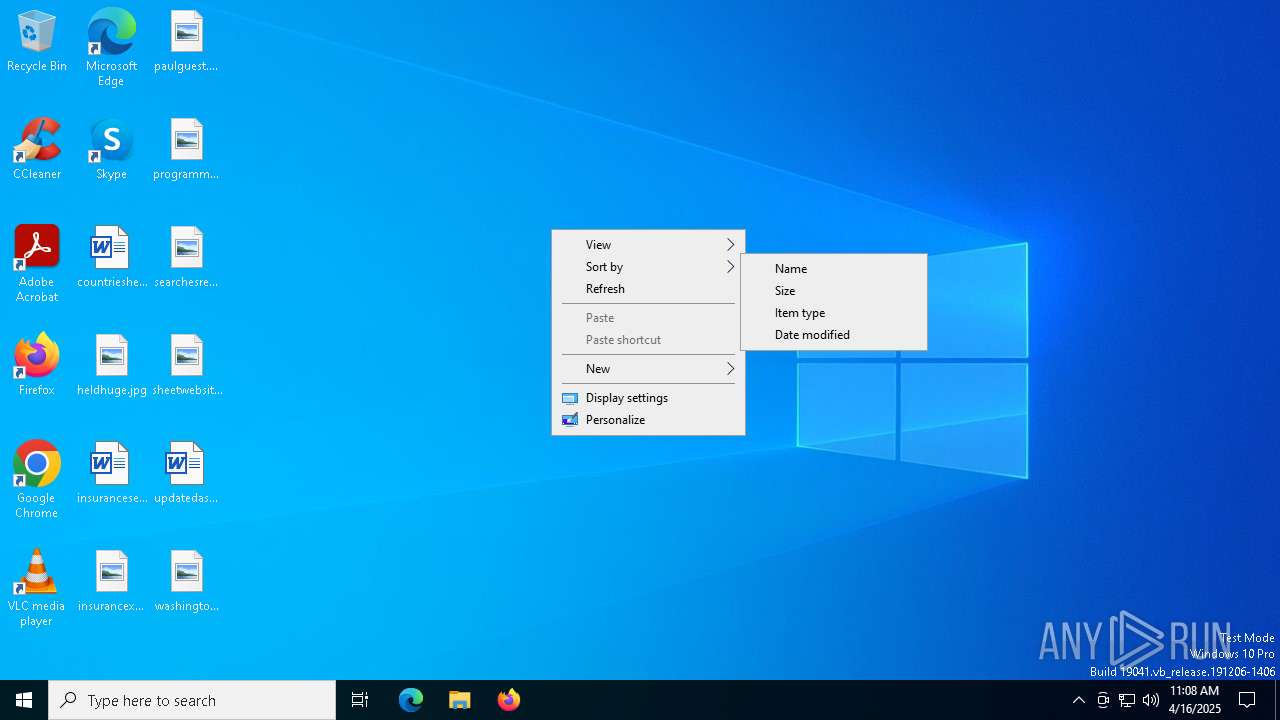1280x720 pixels.
Task: Select the insurancese Word document icon
Action: [x=111, y=473]
